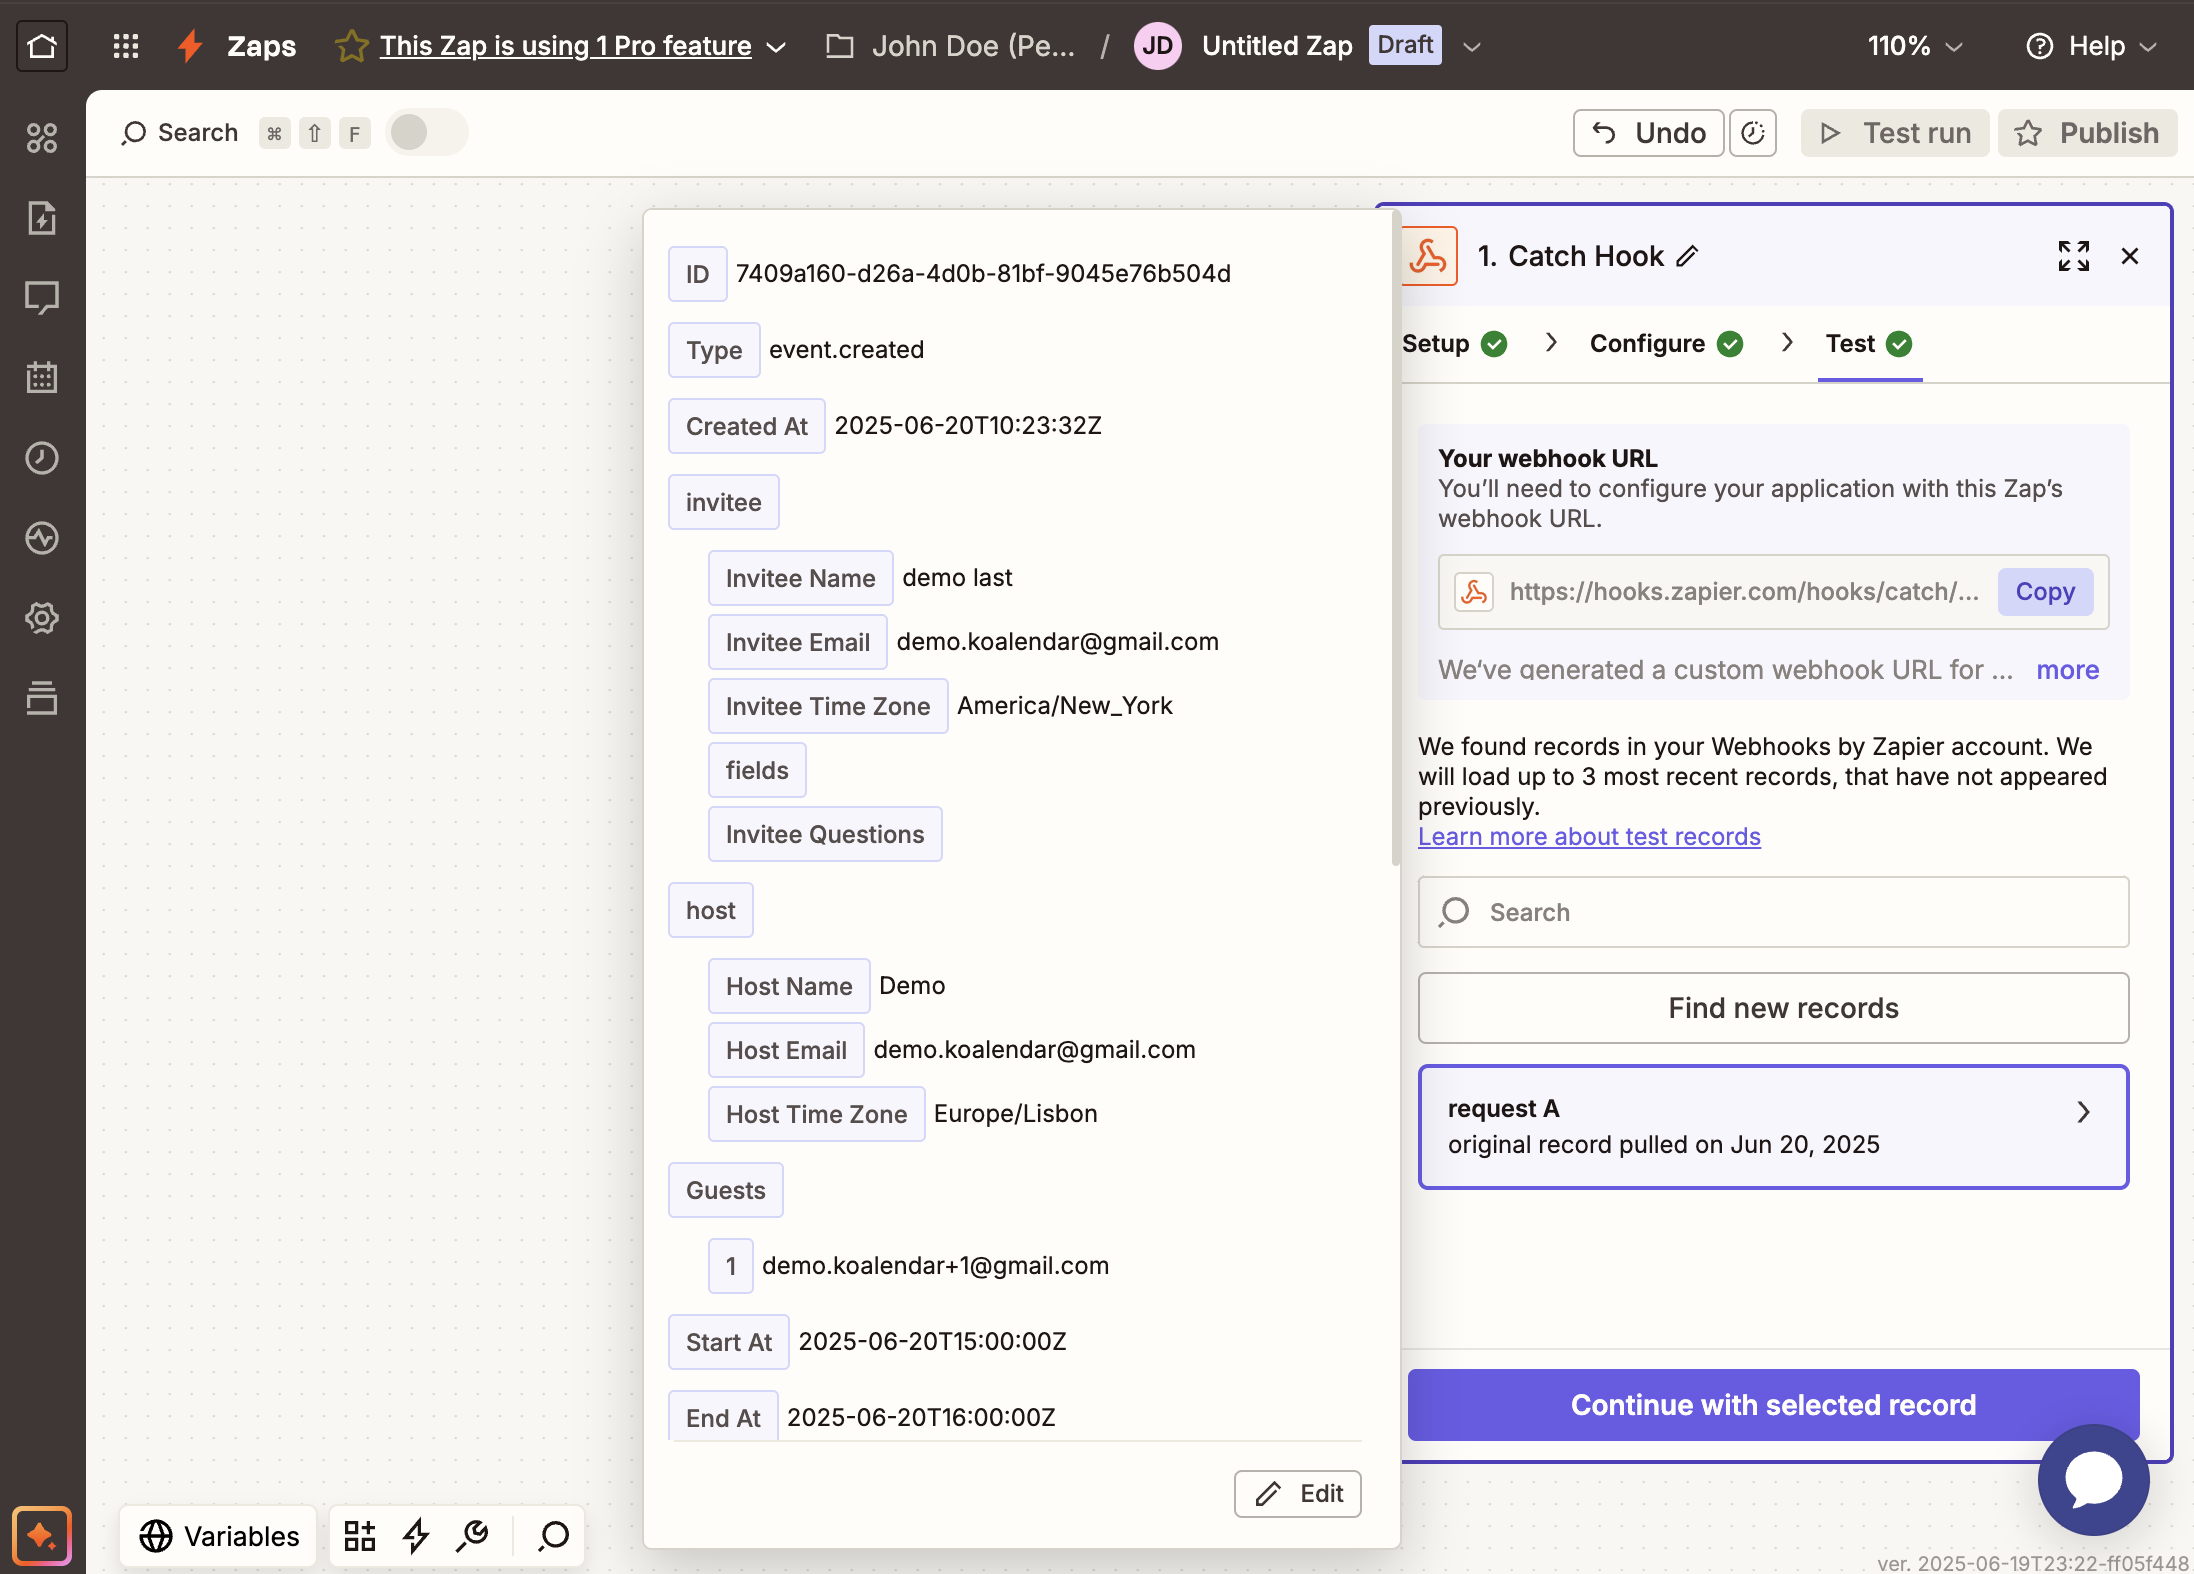Screen dimensions: 2194x1574
Task: Click the Type value event.created
Action: coord(846,350)
